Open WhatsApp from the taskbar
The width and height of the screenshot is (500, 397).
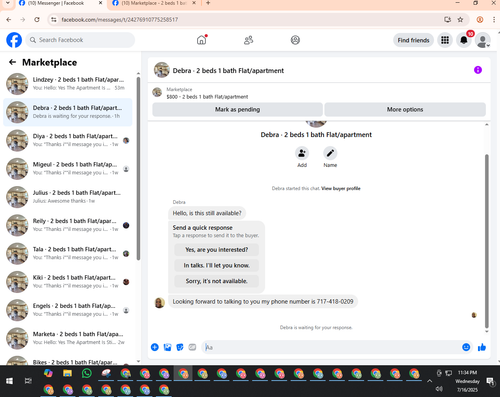pos(87,373)
